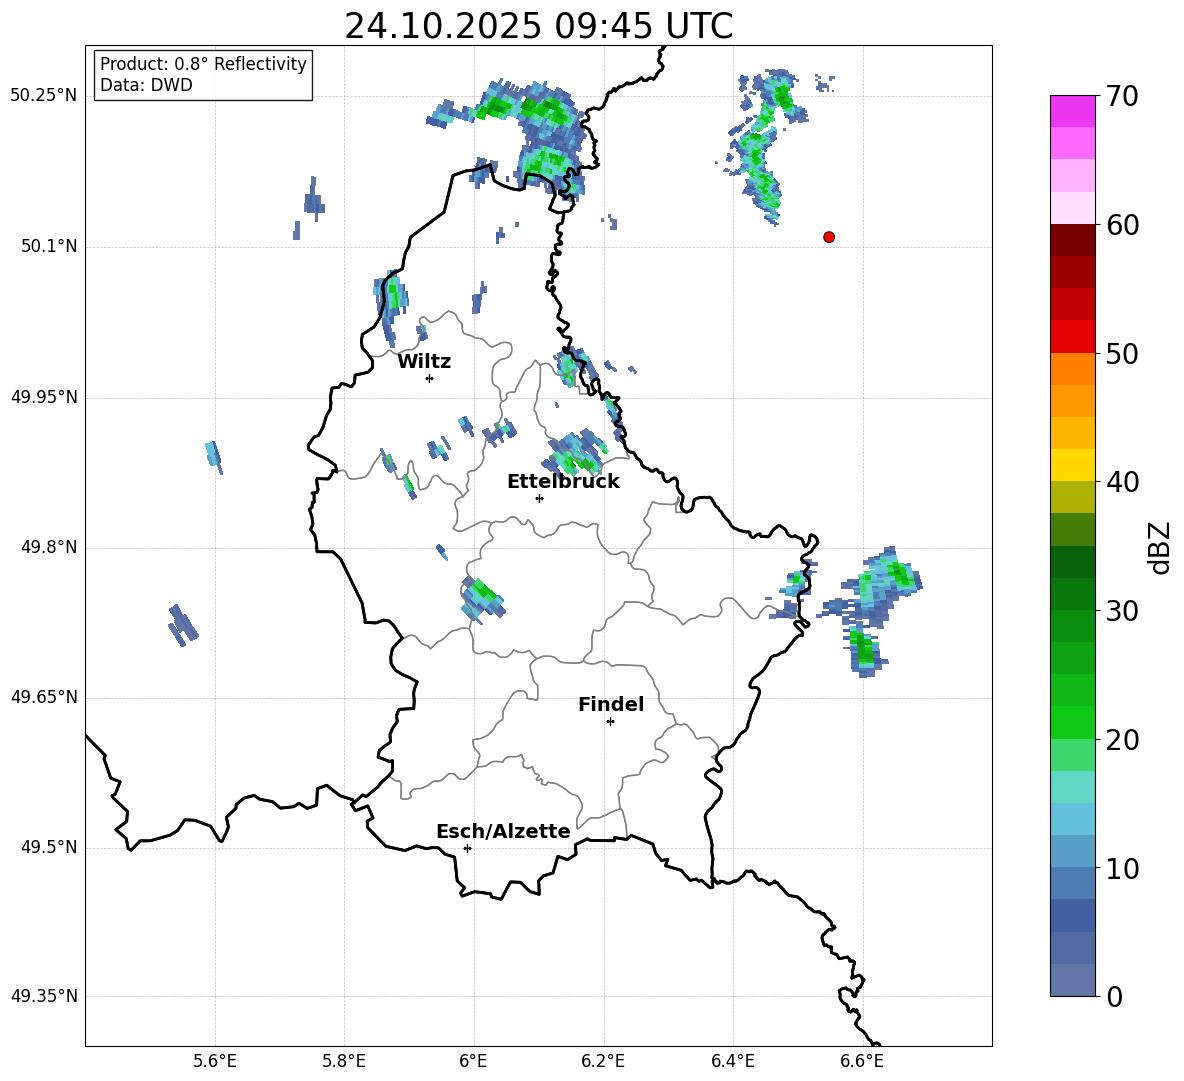The width and height of the screenshot is (1184, 1081).
Task: Click the 50.1°N latitude label
Action: click(49, 246)
